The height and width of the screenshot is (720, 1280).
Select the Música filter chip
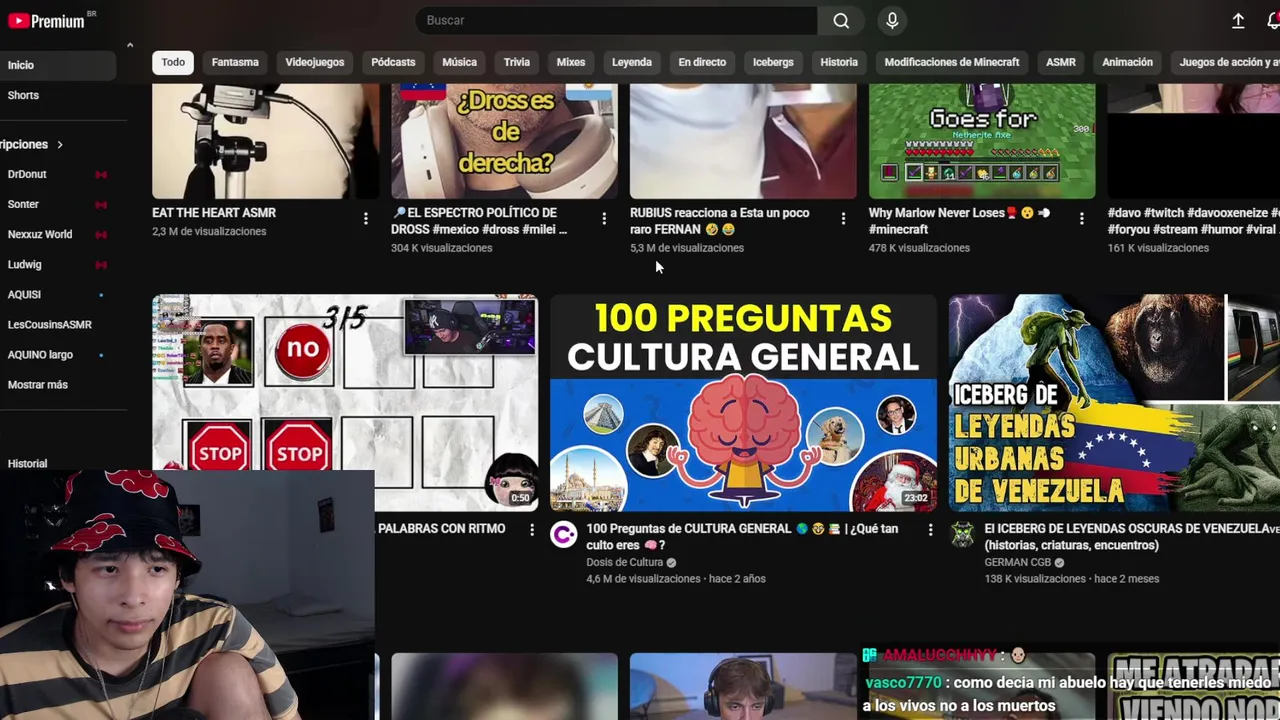(460, 62)
